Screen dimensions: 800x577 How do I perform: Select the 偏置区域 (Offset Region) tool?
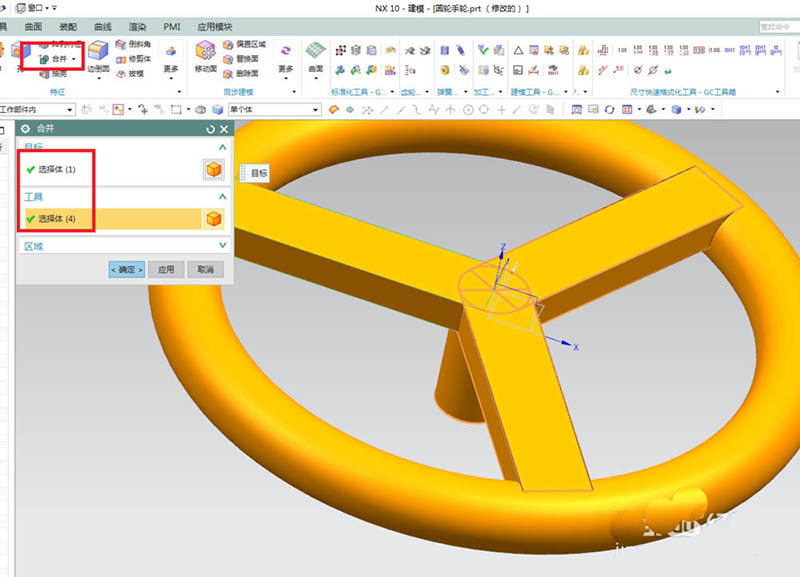(x=244, y=44)
